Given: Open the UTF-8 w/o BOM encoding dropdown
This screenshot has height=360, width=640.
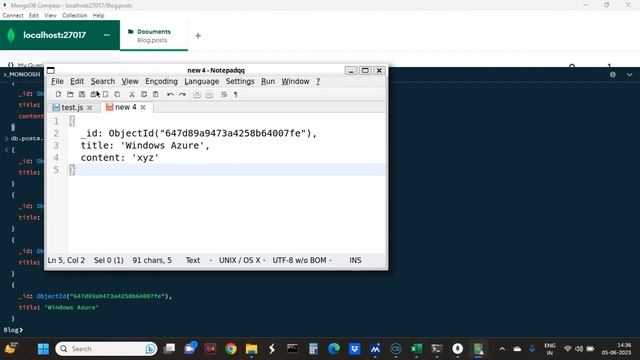Looking at the screenshot, I should tap(302, 260).
